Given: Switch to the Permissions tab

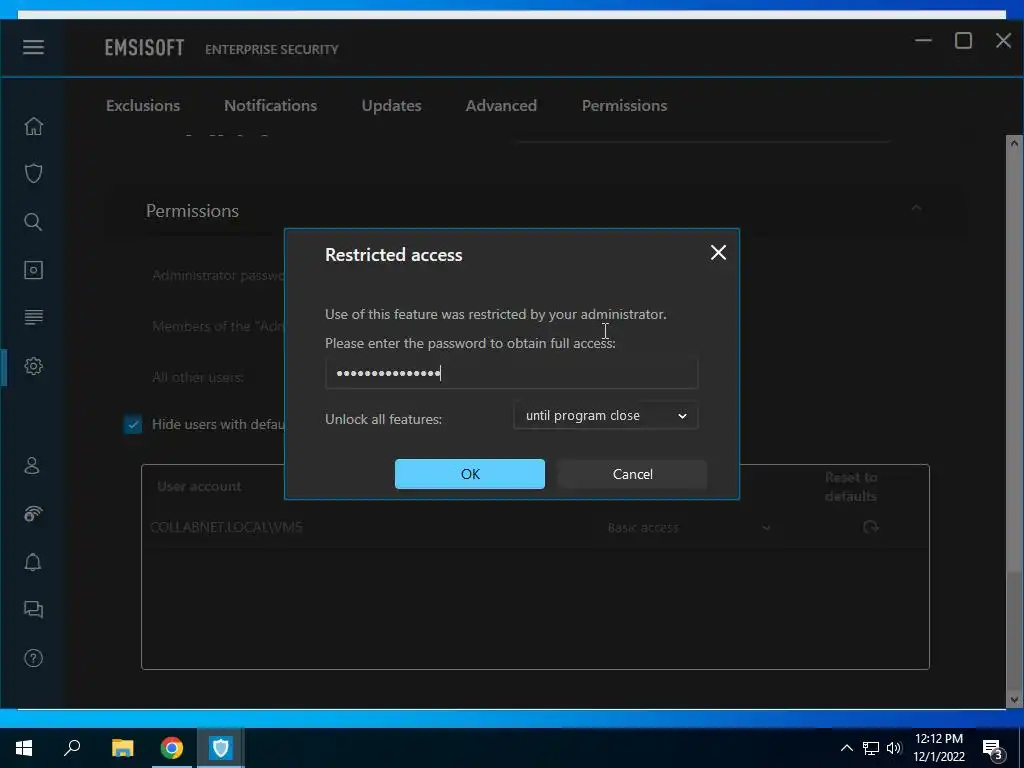Looking at the screenshot, I should 624,105.
